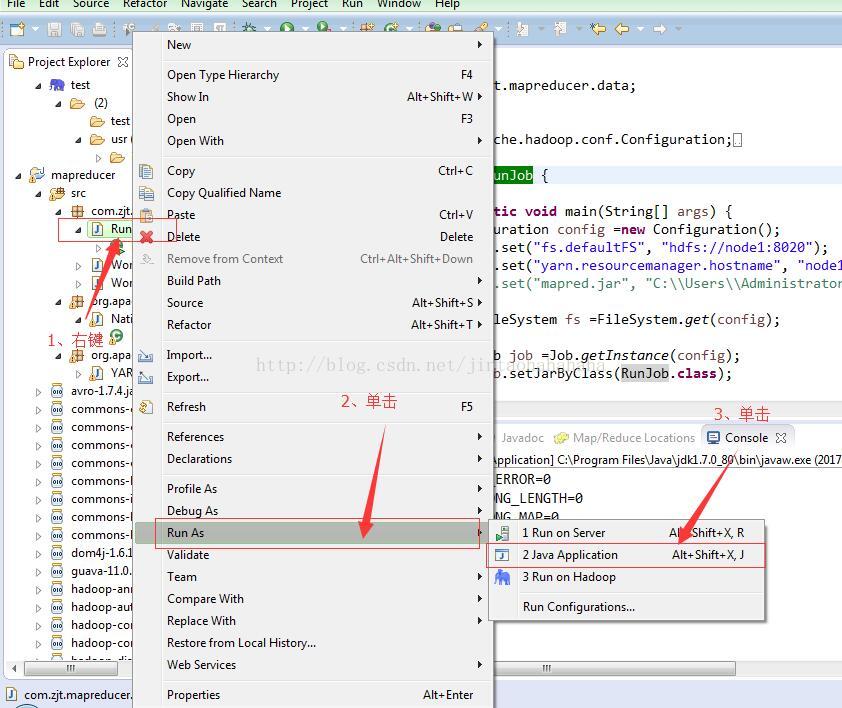The width and height of the screenshot is (842, 708).
Task: Expand the dom4j-1.6.1 jar node
Action: [x=38, y=553]
